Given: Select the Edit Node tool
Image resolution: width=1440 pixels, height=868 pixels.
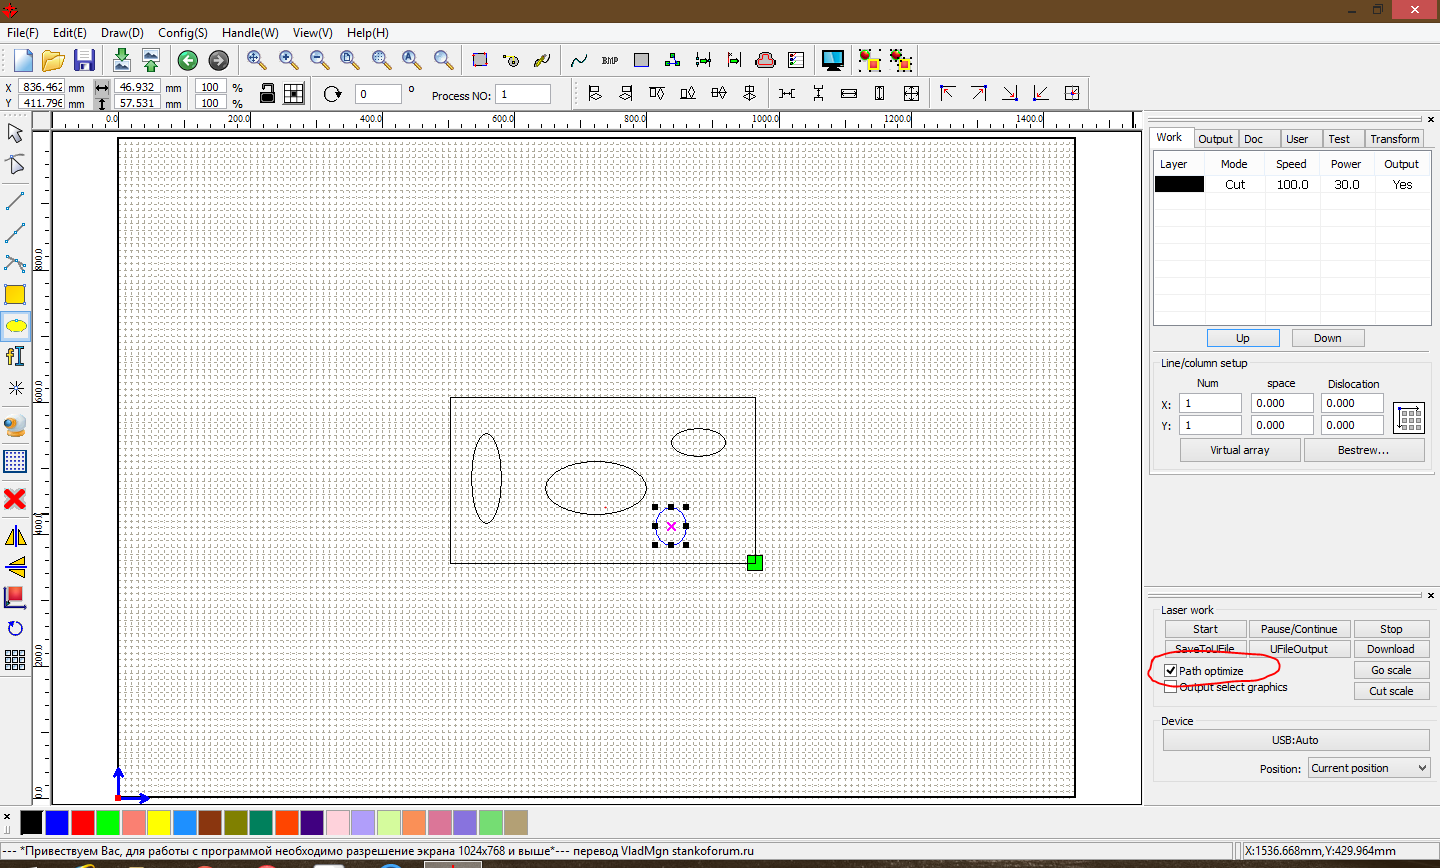Looking at the screenshot, I should click(x=15, y=164).
